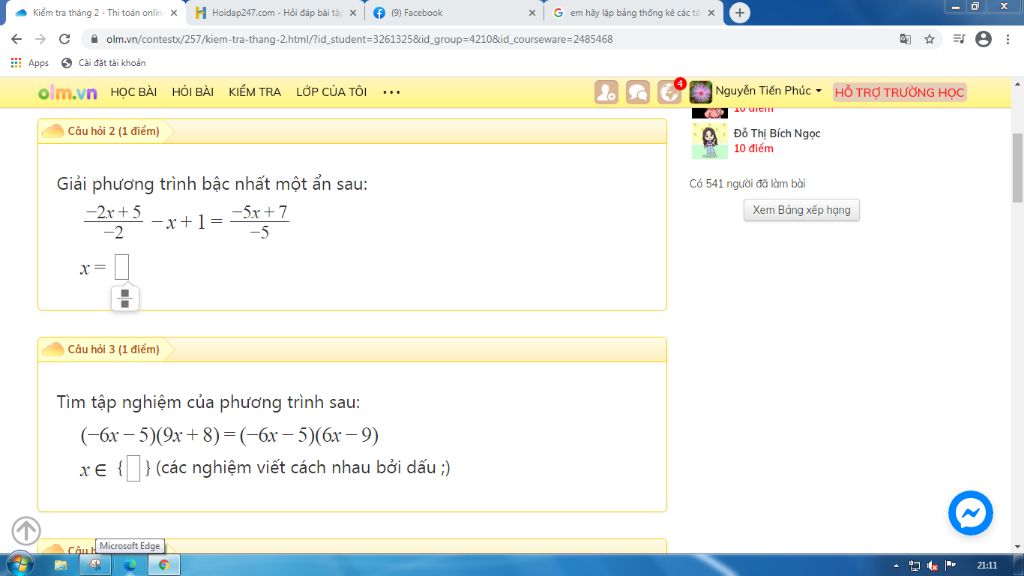Open the Messenger chat bubble
The height and width of the screenshot is (576, 1024).
coord(970,513)
